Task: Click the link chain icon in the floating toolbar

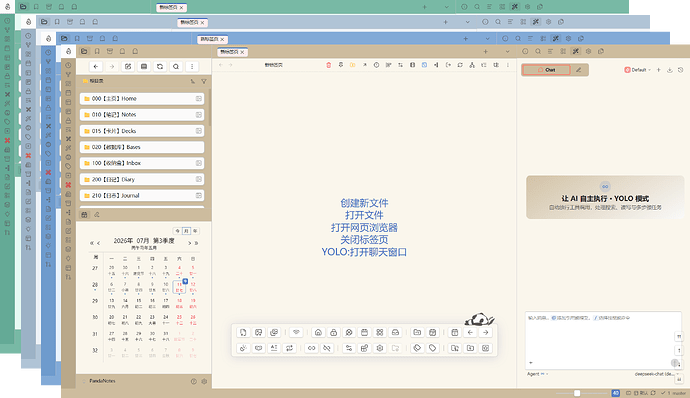Action: pyautogui.click(x=312, y=348)
